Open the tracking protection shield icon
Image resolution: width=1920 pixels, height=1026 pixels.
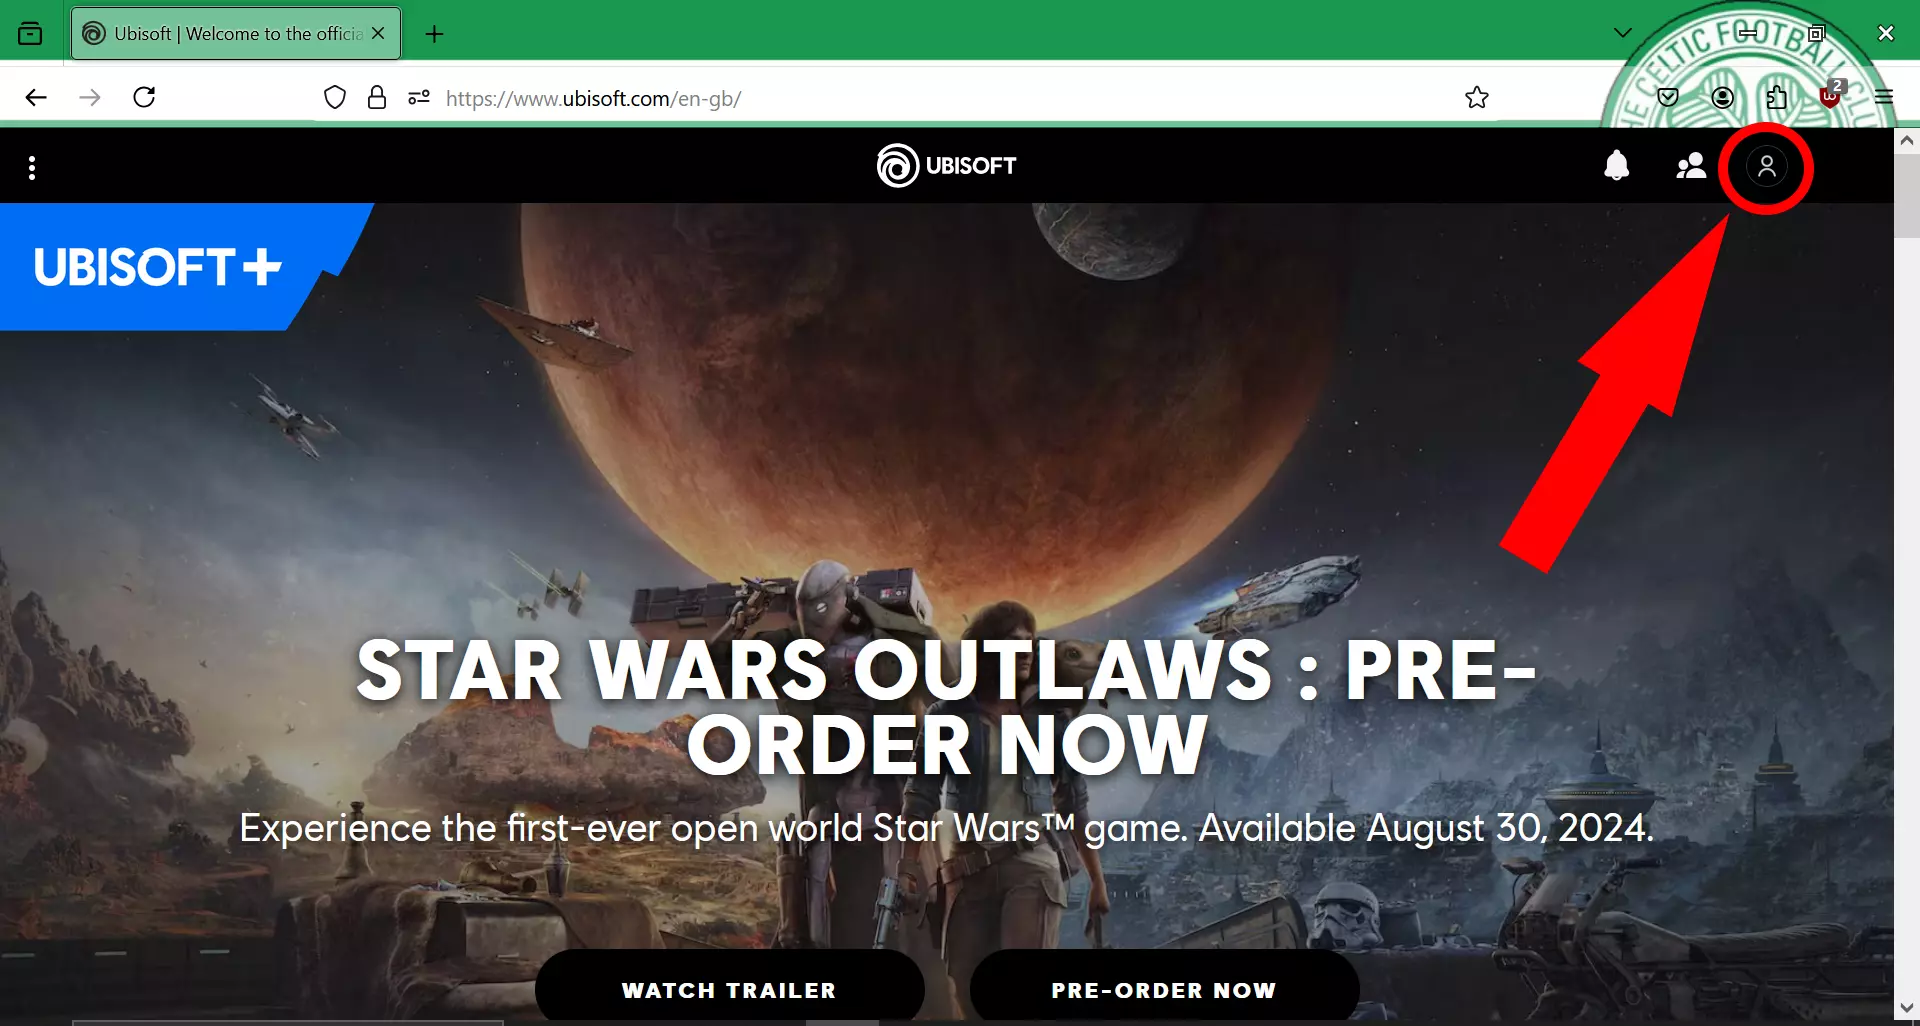tap(335, 97)
